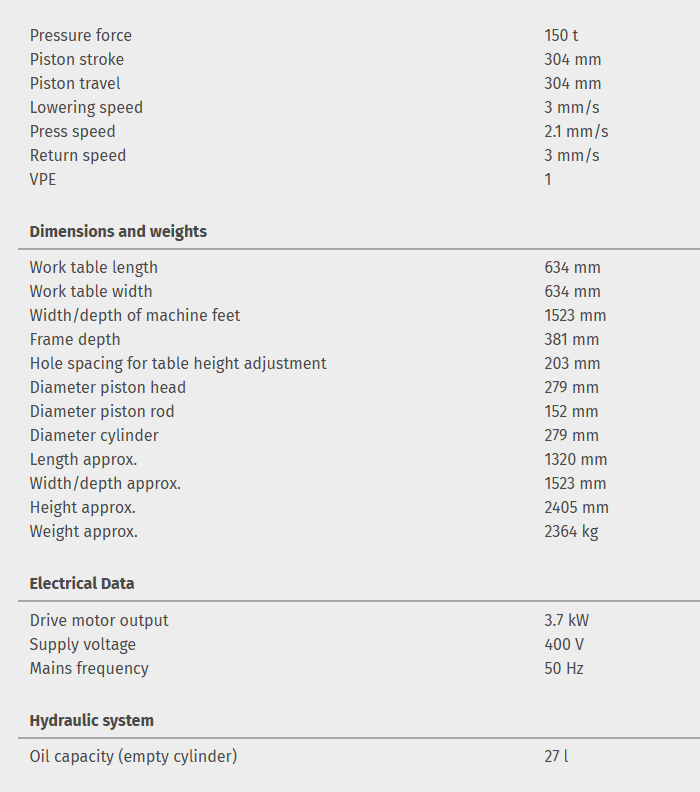Click the 3.7 kW motor output value

coord(566,620)
